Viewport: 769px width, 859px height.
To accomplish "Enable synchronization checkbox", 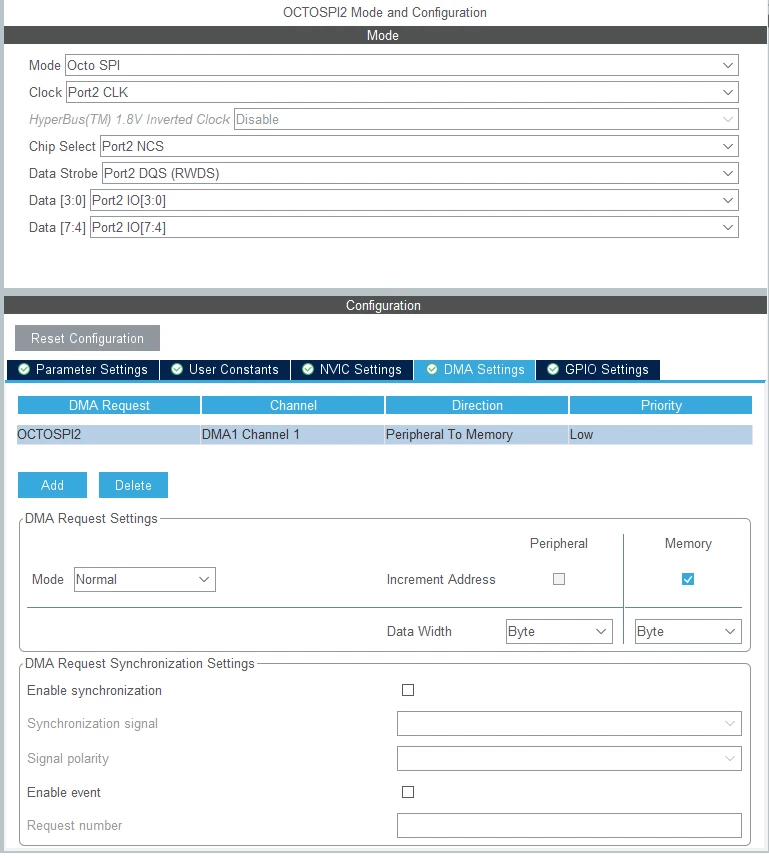I will (408, 690).
